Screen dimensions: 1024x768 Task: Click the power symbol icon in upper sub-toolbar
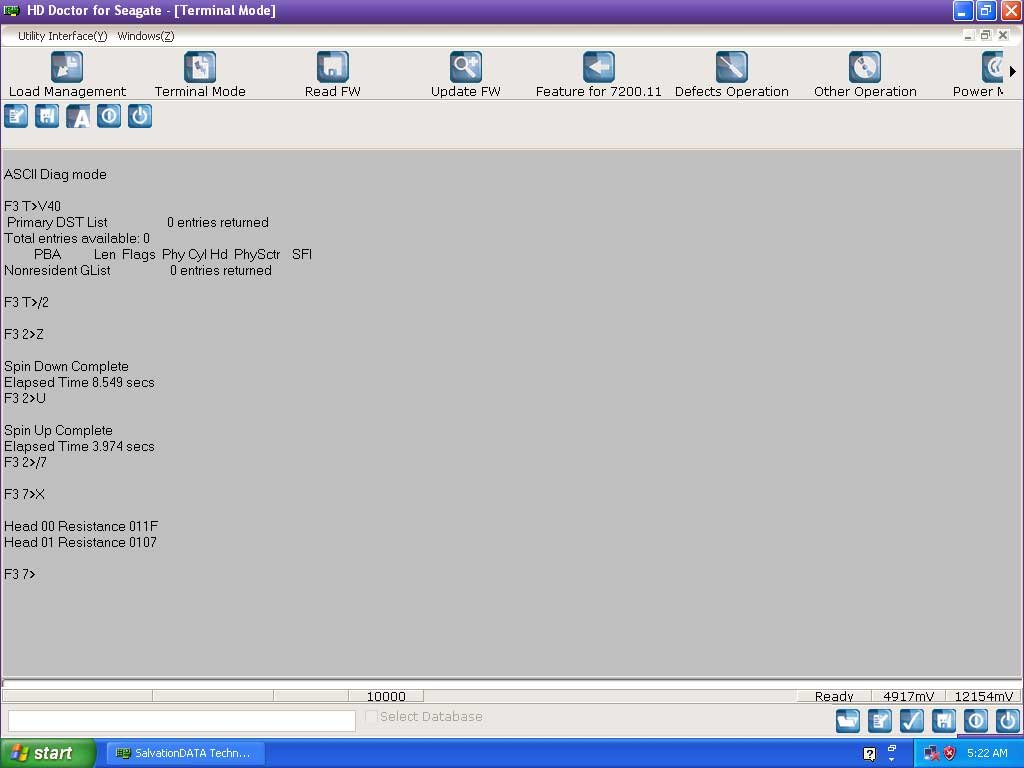[x=140, y=116]
